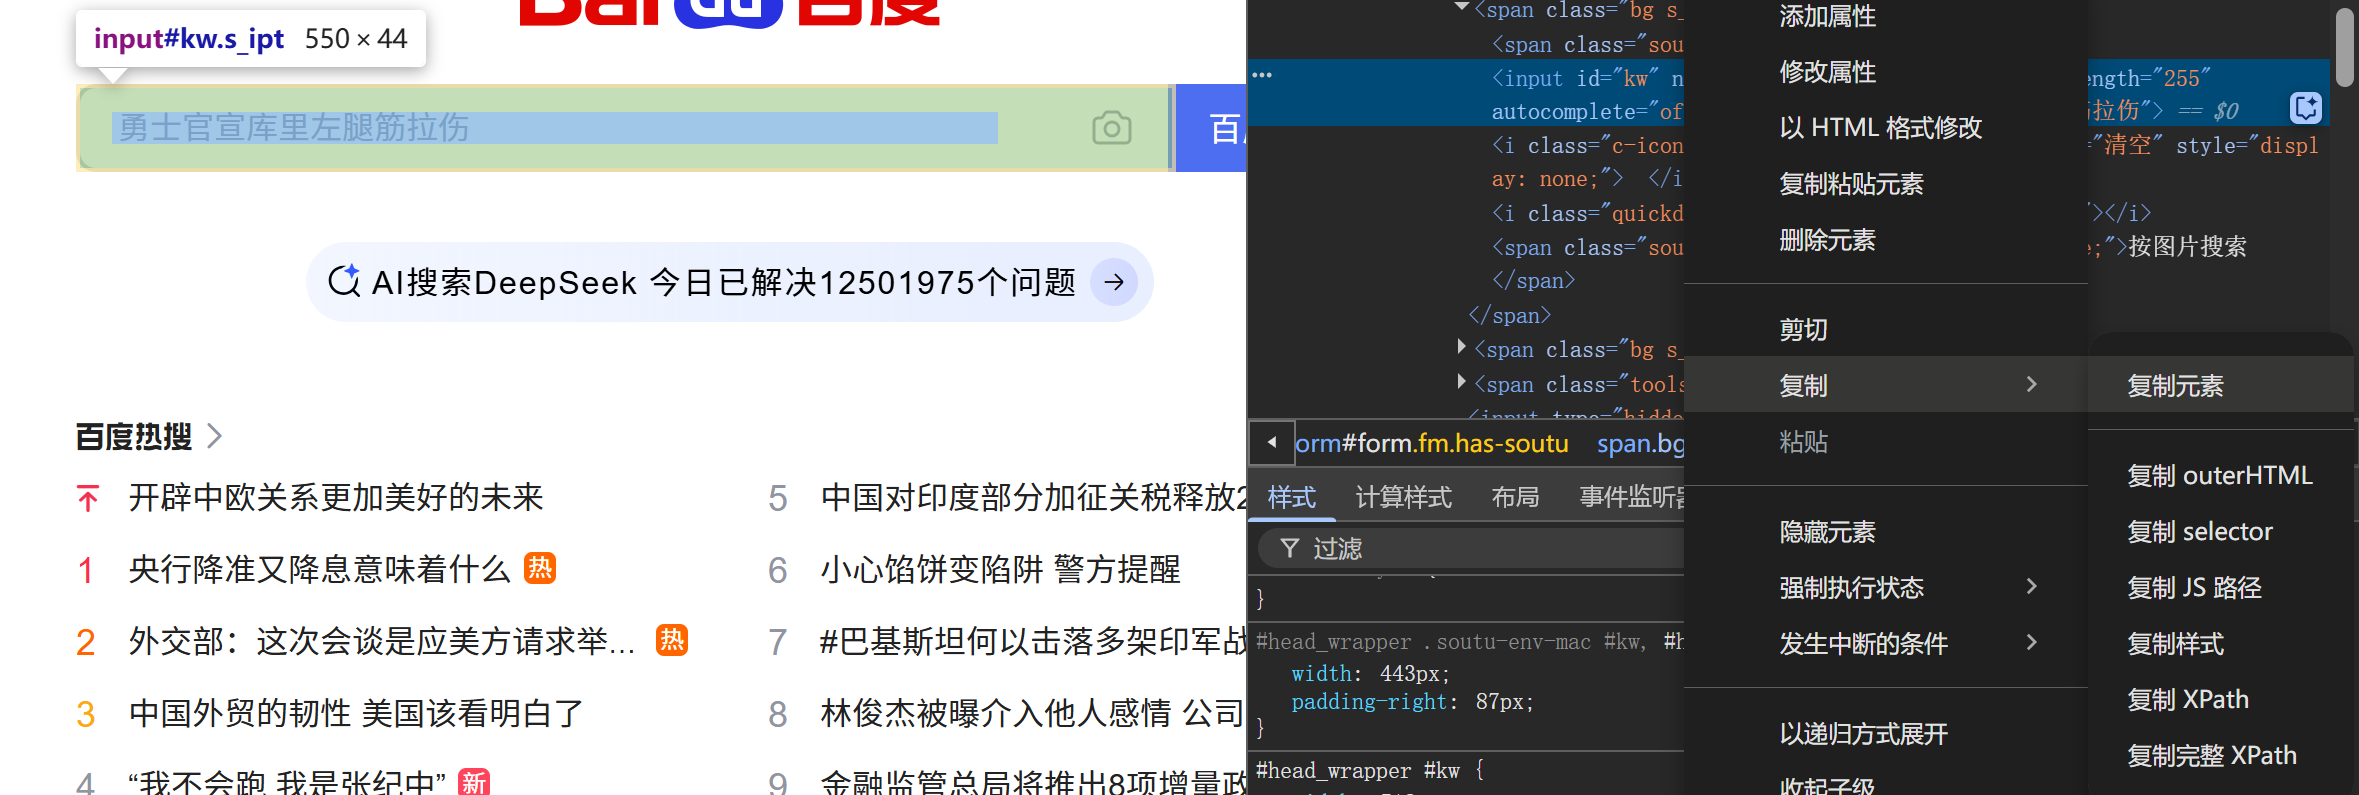Click the DevTools elements panel scrollbar
The image size is (2359, 795).
2345,48
